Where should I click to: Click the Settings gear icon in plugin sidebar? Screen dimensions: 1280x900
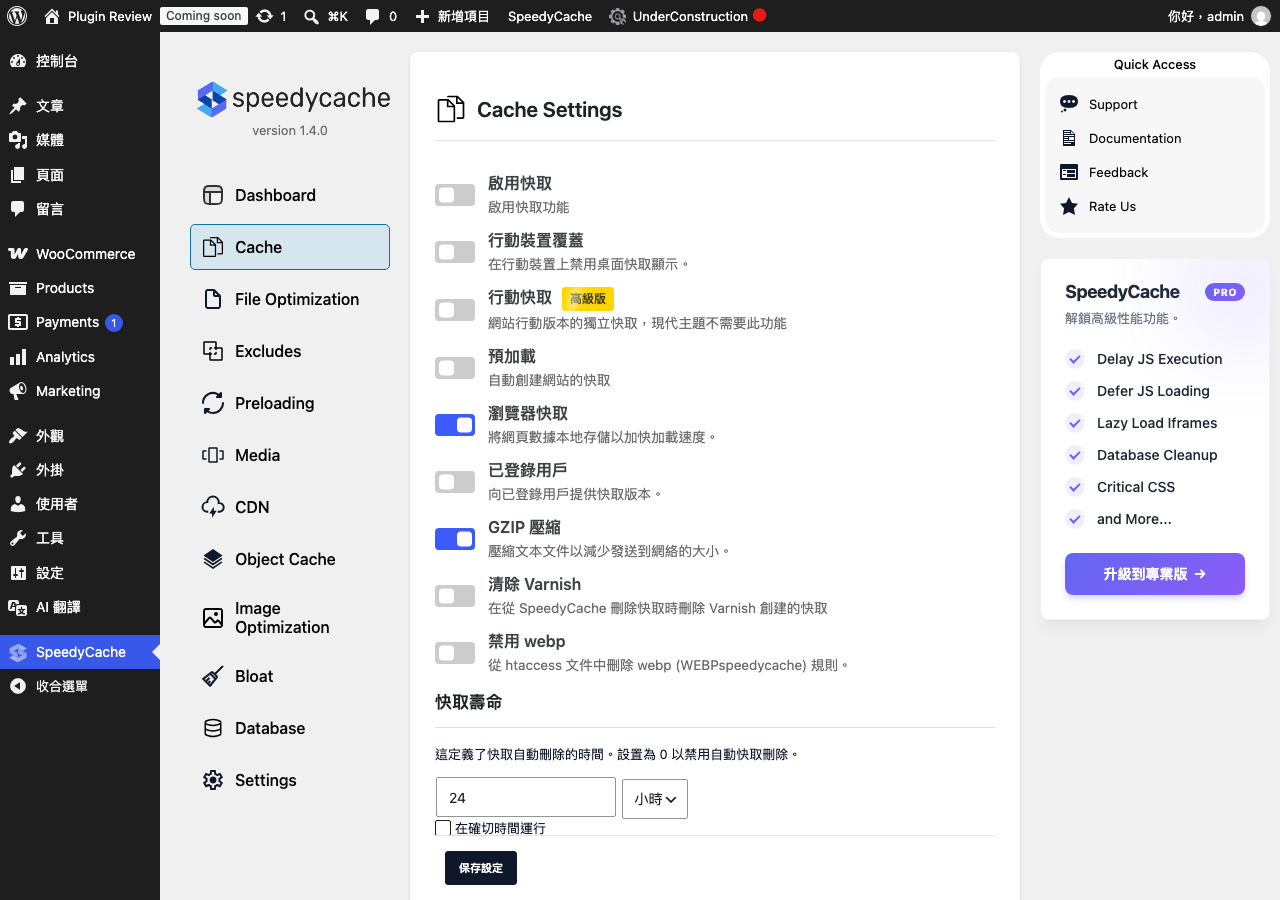tap(213, 780)
